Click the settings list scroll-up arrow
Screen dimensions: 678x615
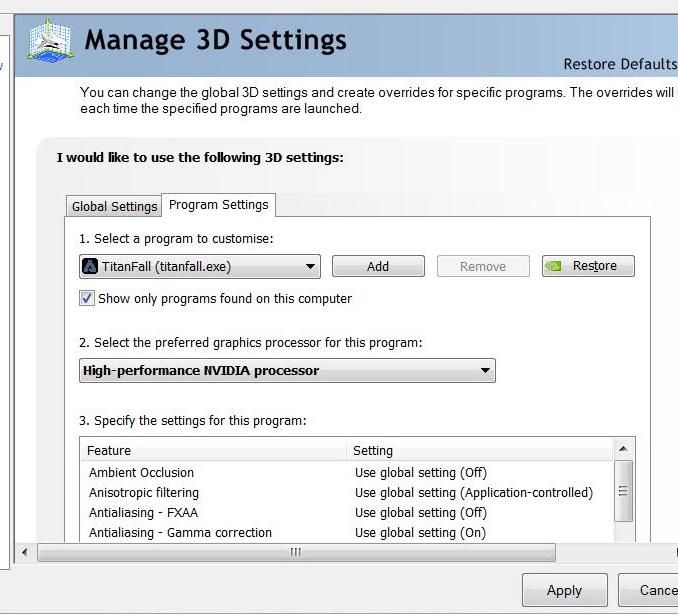[x=623, y=449]
